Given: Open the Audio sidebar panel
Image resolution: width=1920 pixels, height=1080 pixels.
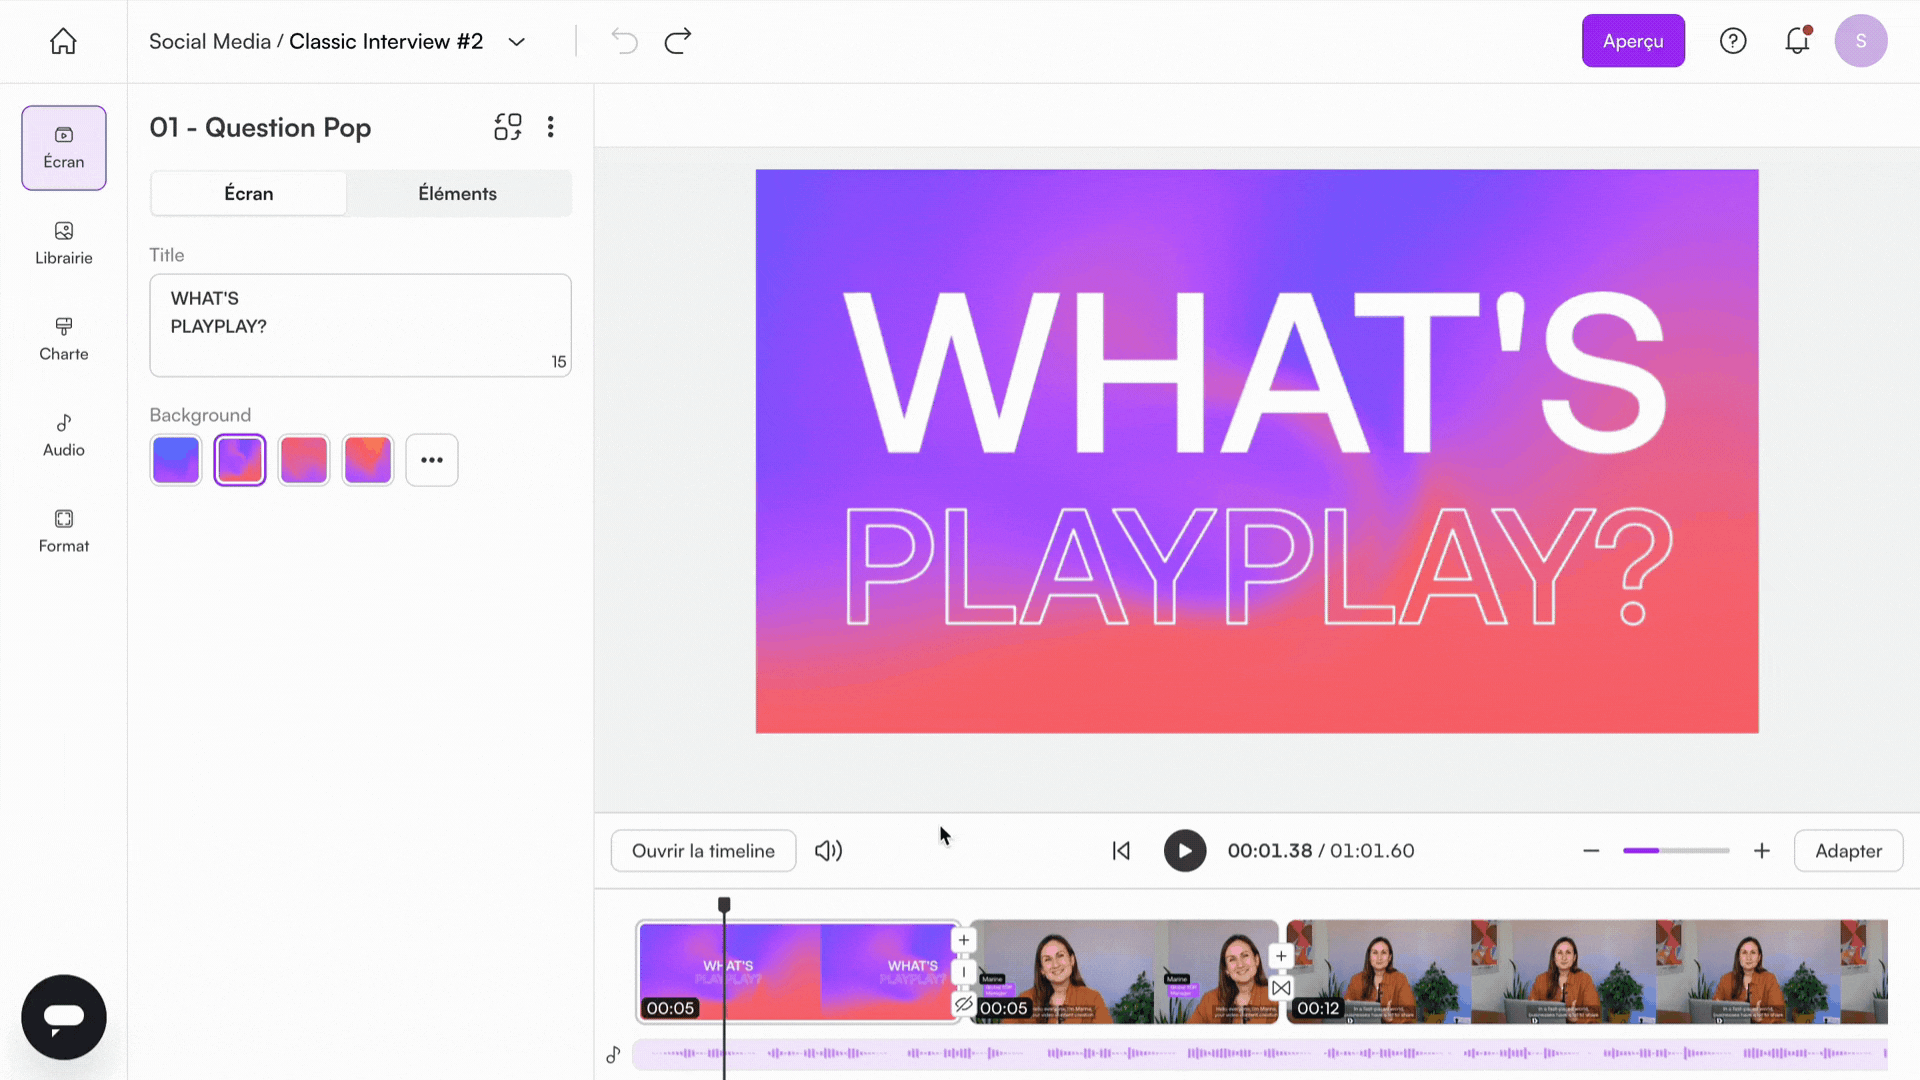Looking at the screenshot, I should coord(63,435).
